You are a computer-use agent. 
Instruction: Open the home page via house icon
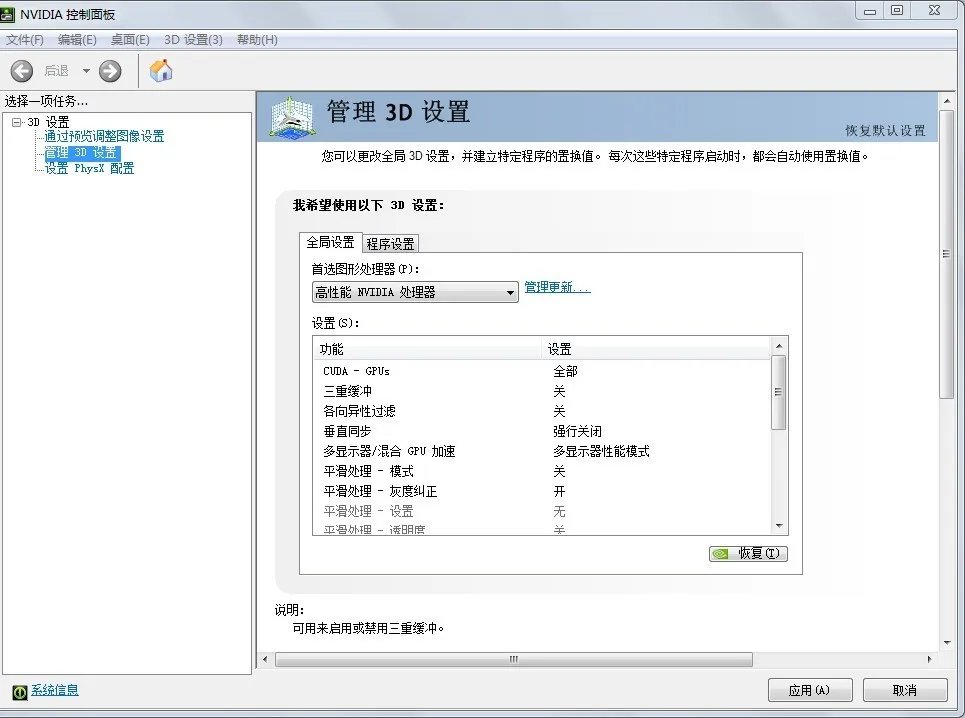coord(159,71)
